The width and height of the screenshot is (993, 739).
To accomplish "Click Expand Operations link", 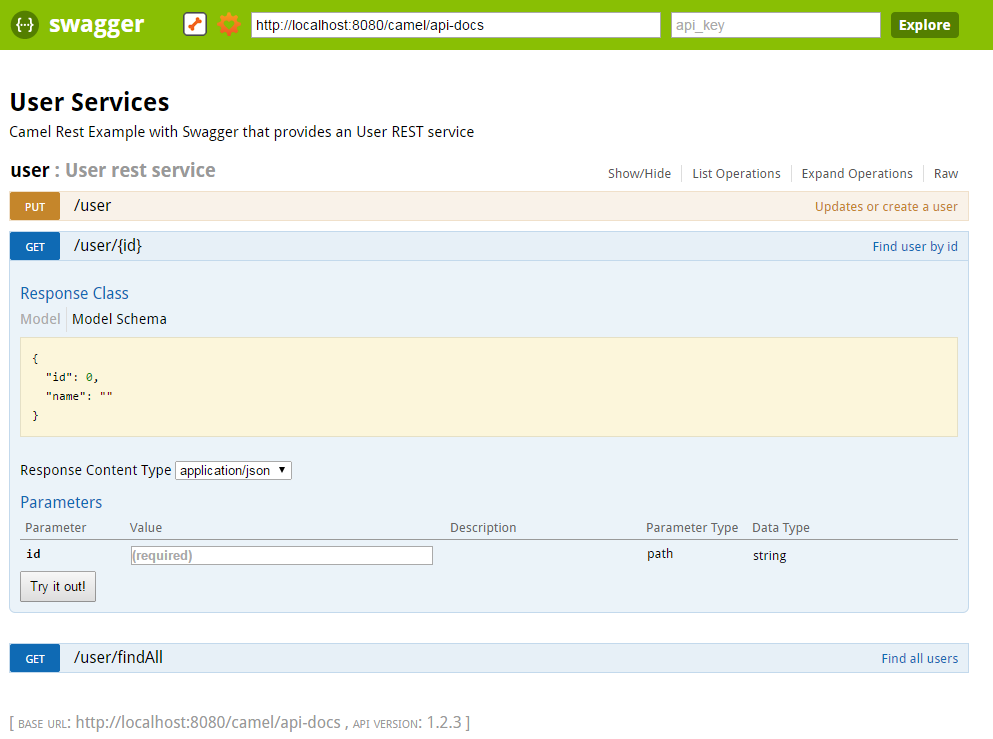I will click(857, 174).
